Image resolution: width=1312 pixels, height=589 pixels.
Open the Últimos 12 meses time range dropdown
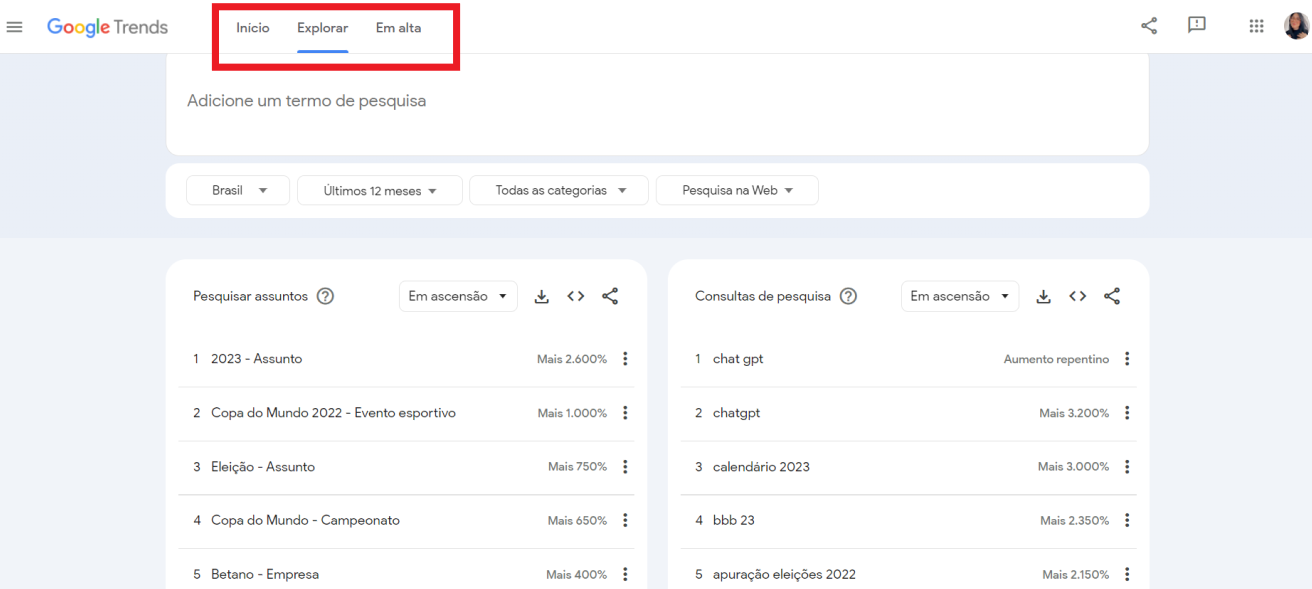point(380,190)
